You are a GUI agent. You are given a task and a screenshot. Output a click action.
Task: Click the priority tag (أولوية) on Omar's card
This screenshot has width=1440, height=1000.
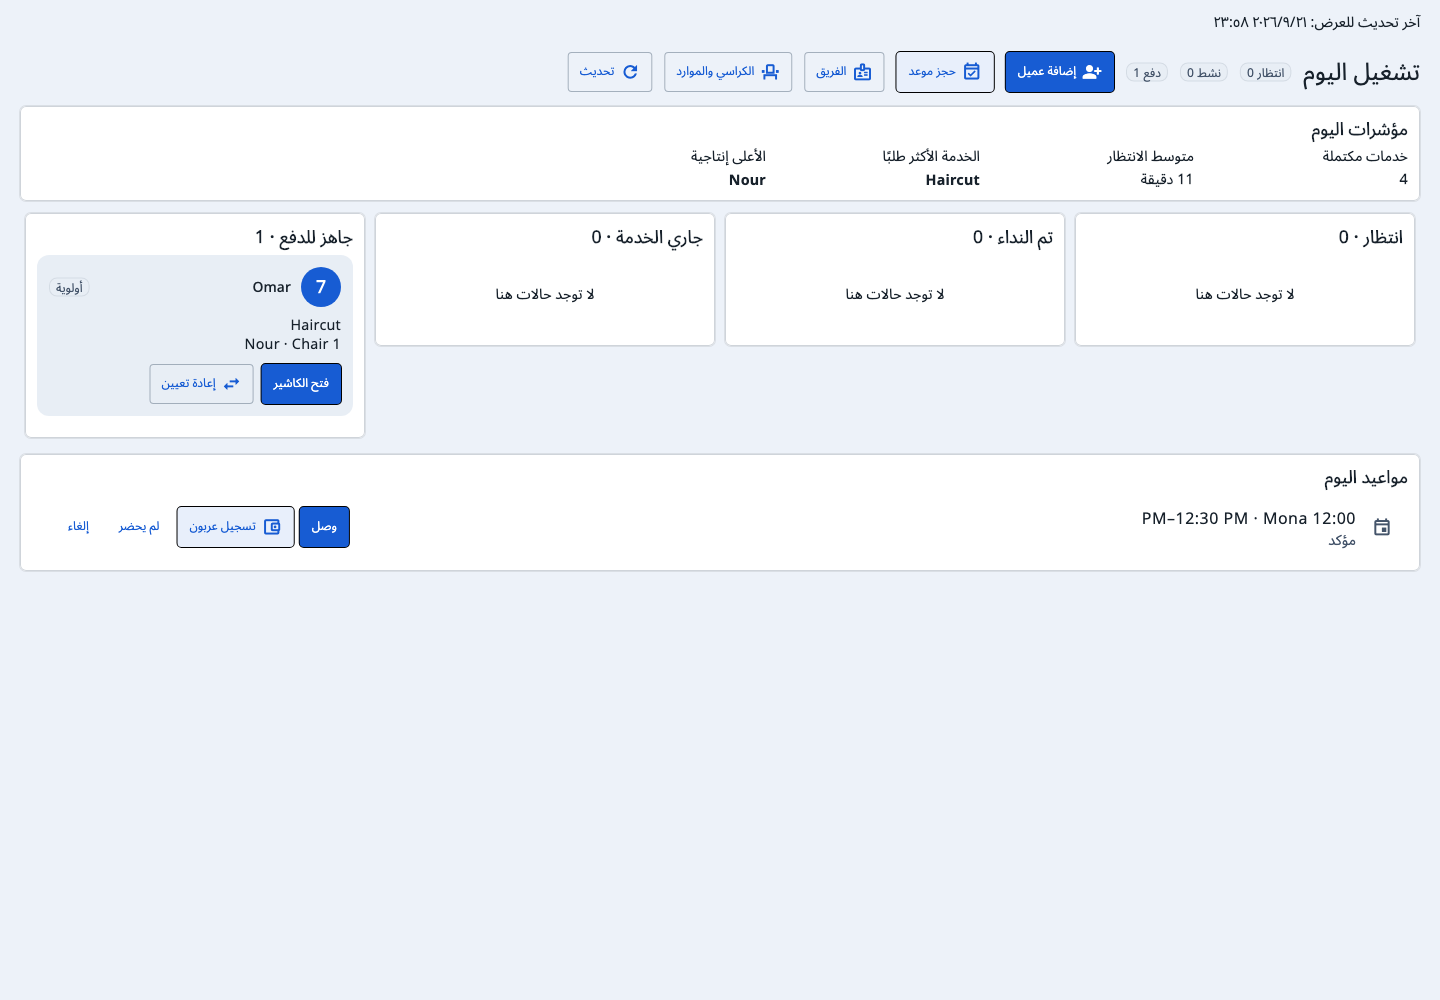[x=70, y=288]
